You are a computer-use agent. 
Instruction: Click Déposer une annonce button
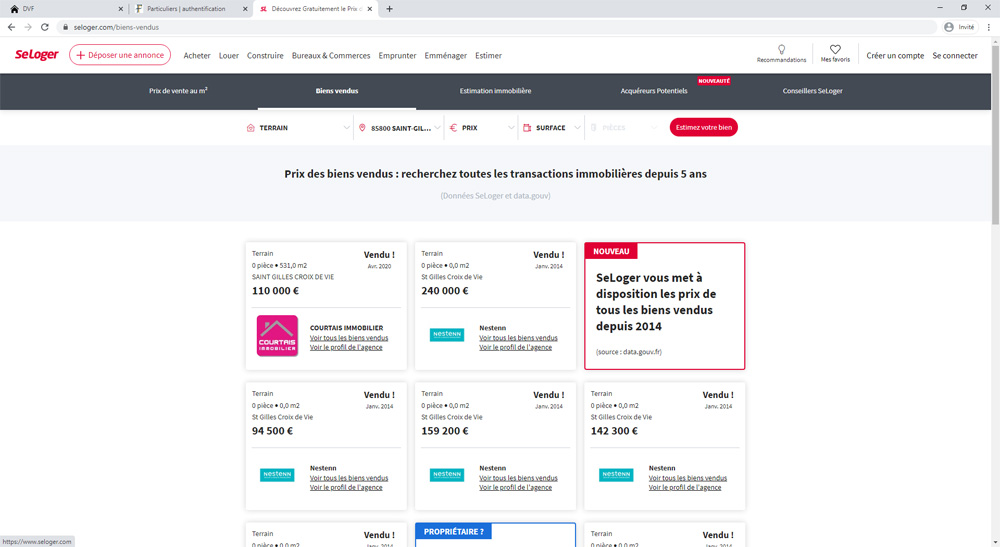tap(120, 55)
